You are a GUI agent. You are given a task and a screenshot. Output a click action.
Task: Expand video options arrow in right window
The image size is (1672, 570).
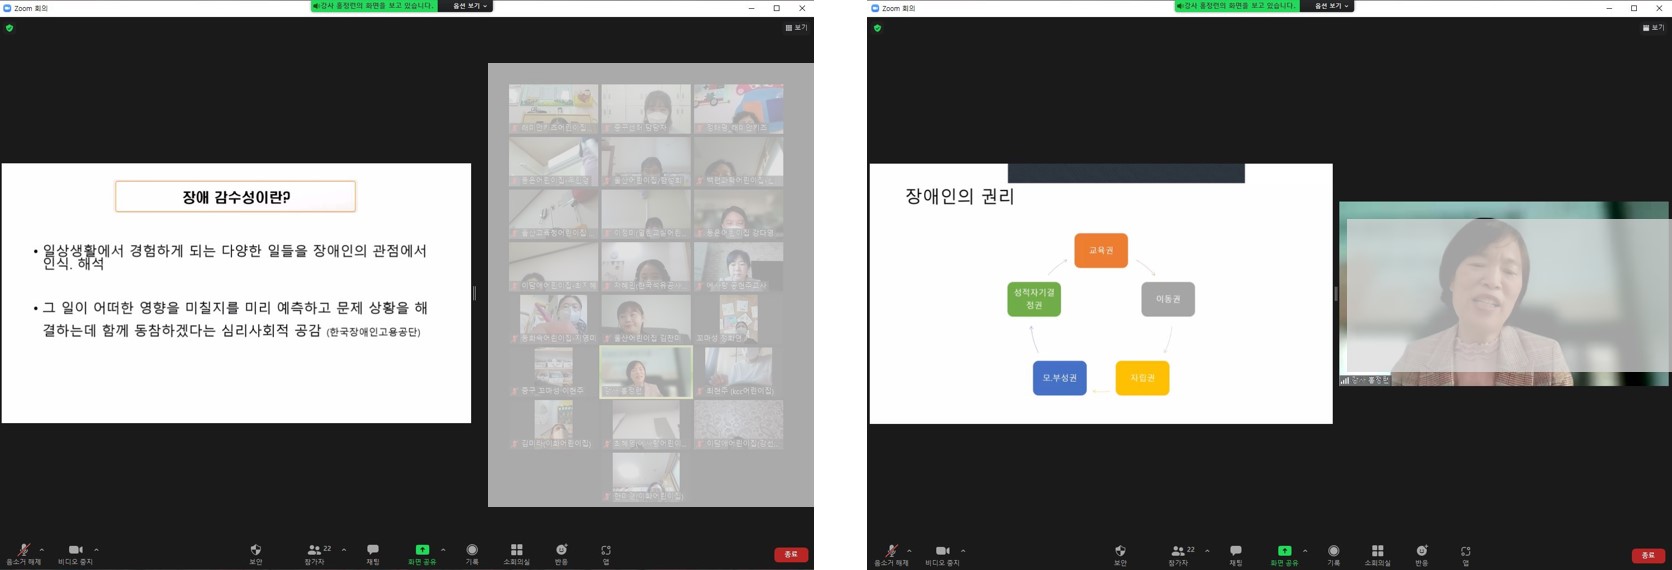[x=963, y=550]
